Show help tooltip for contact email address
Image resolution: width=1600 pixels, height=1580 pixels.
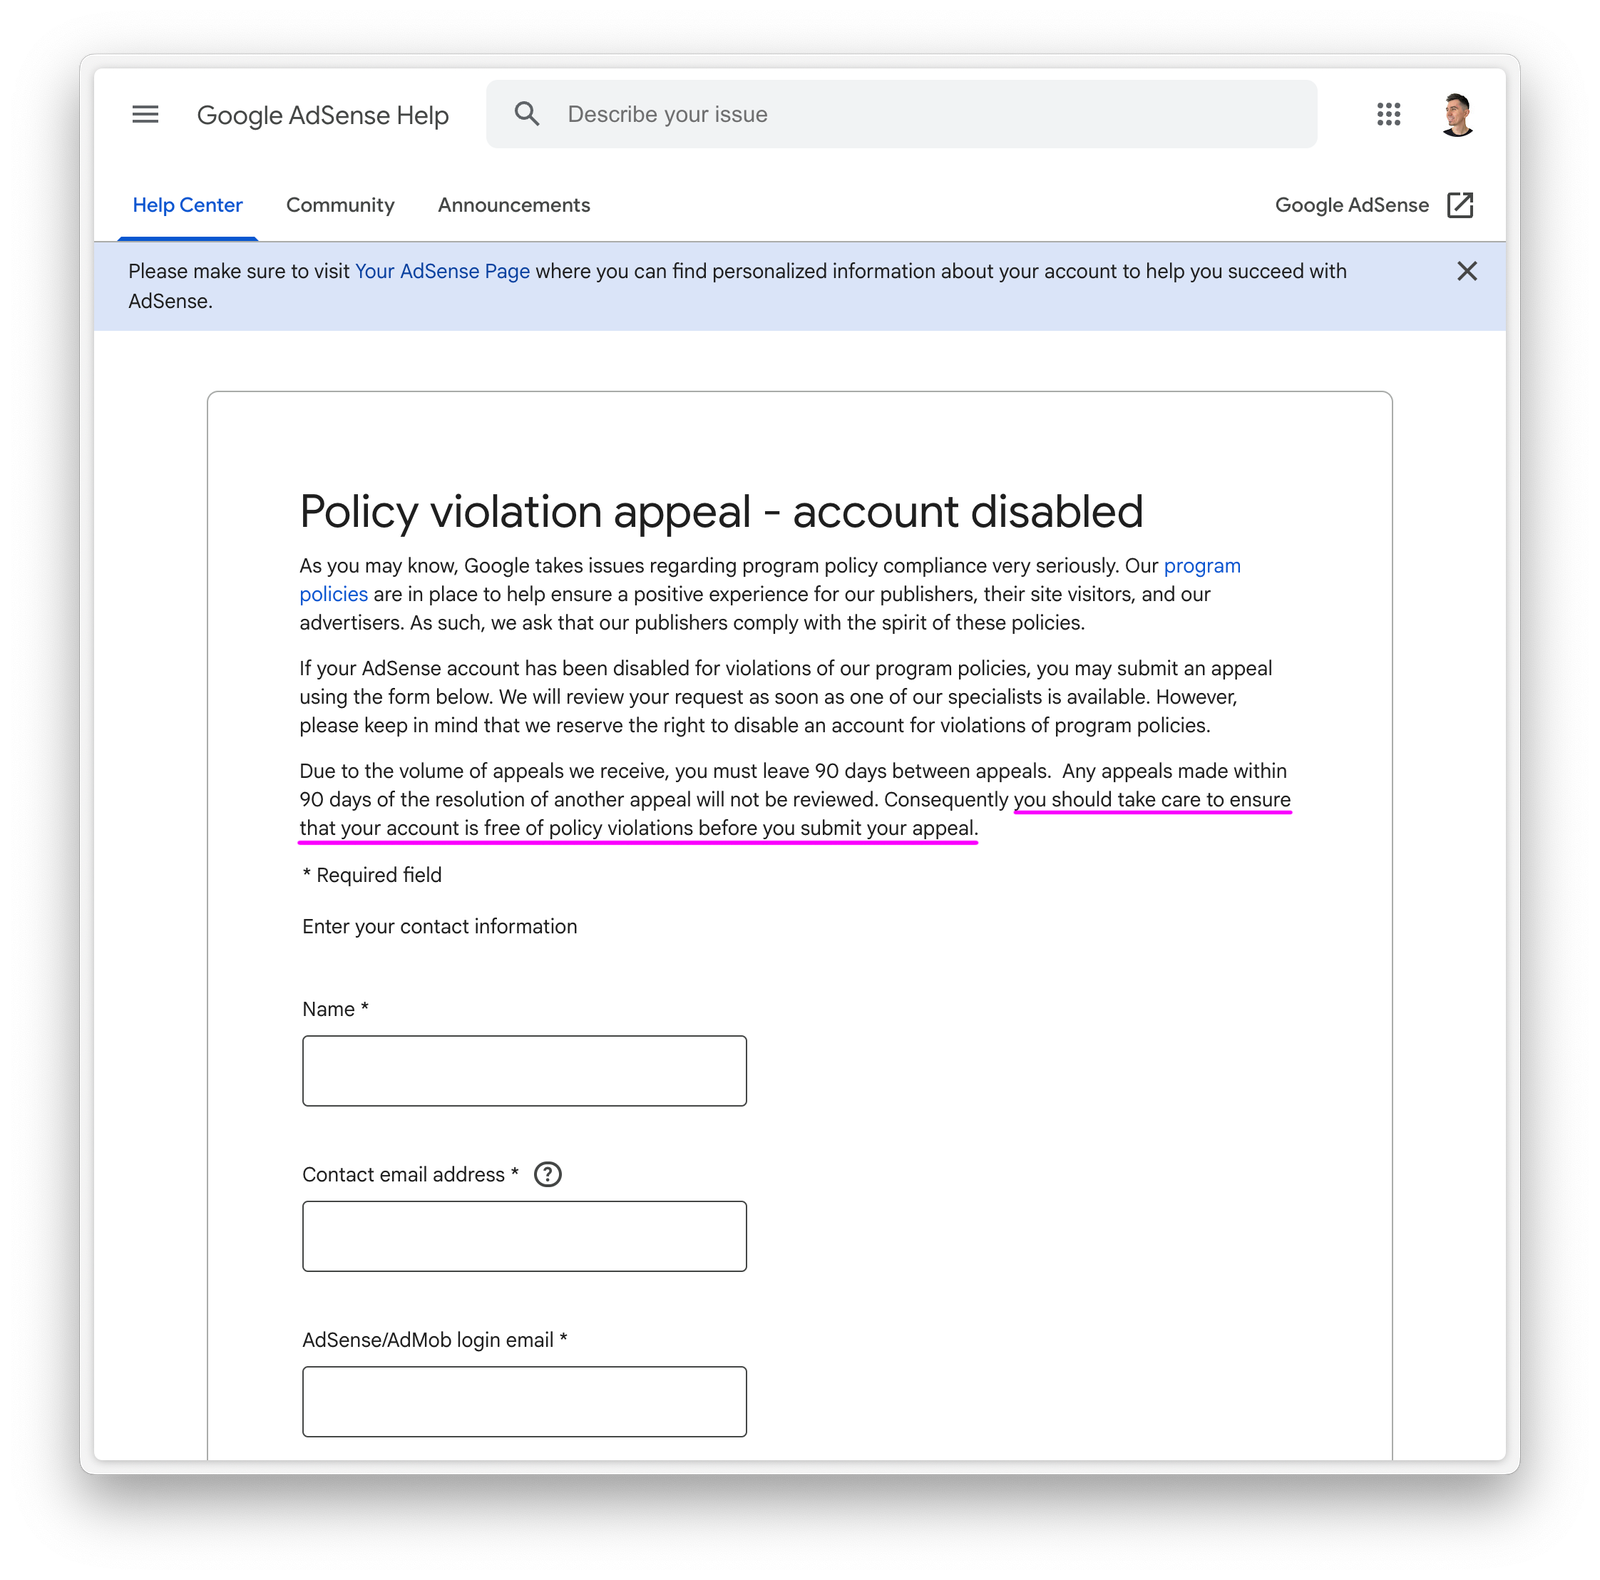click(x=548, y=1174)
